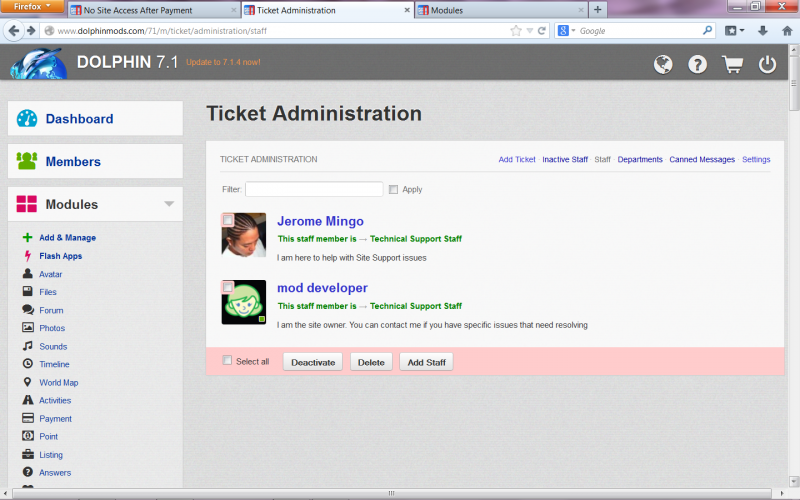Bookmark page with the star icon
This screenshot has width=800, height=500.
click(x=516, y=31)
